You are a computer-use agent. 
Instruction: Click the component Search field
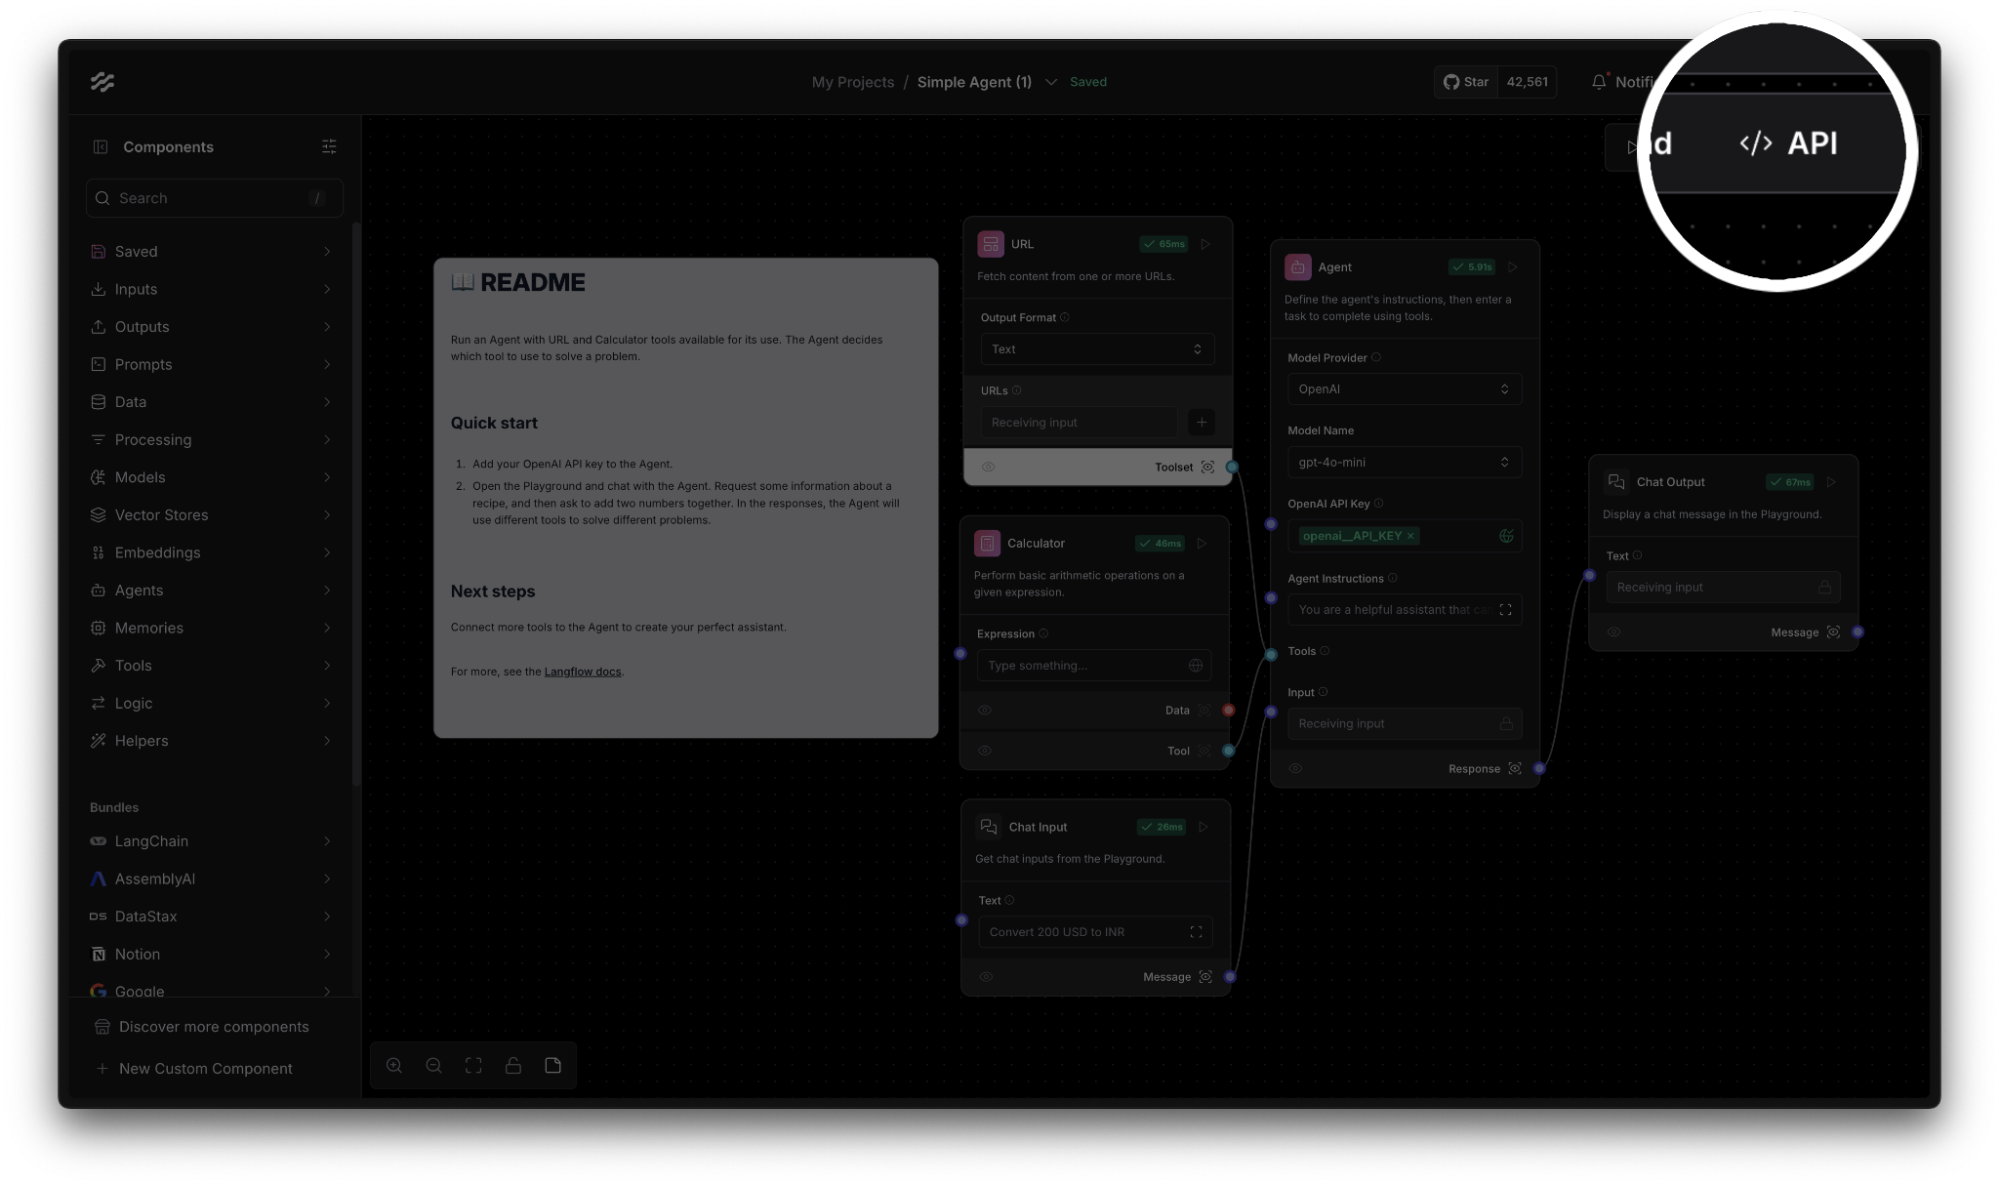(x=214, y=198)
